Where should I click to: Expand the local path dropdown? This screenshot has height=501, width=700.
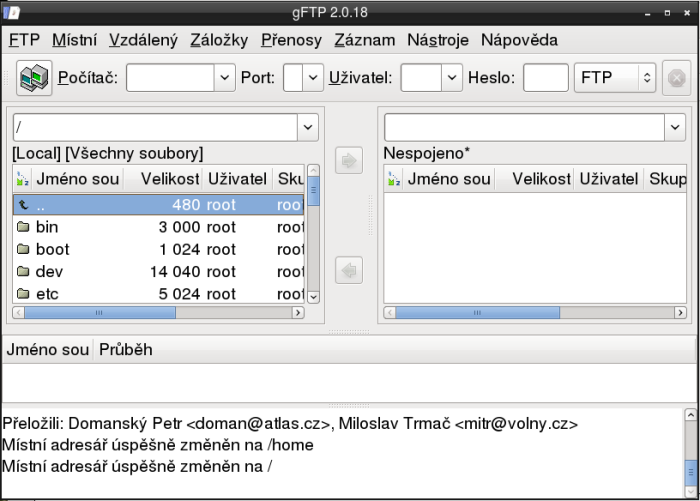tap(307, 128)
